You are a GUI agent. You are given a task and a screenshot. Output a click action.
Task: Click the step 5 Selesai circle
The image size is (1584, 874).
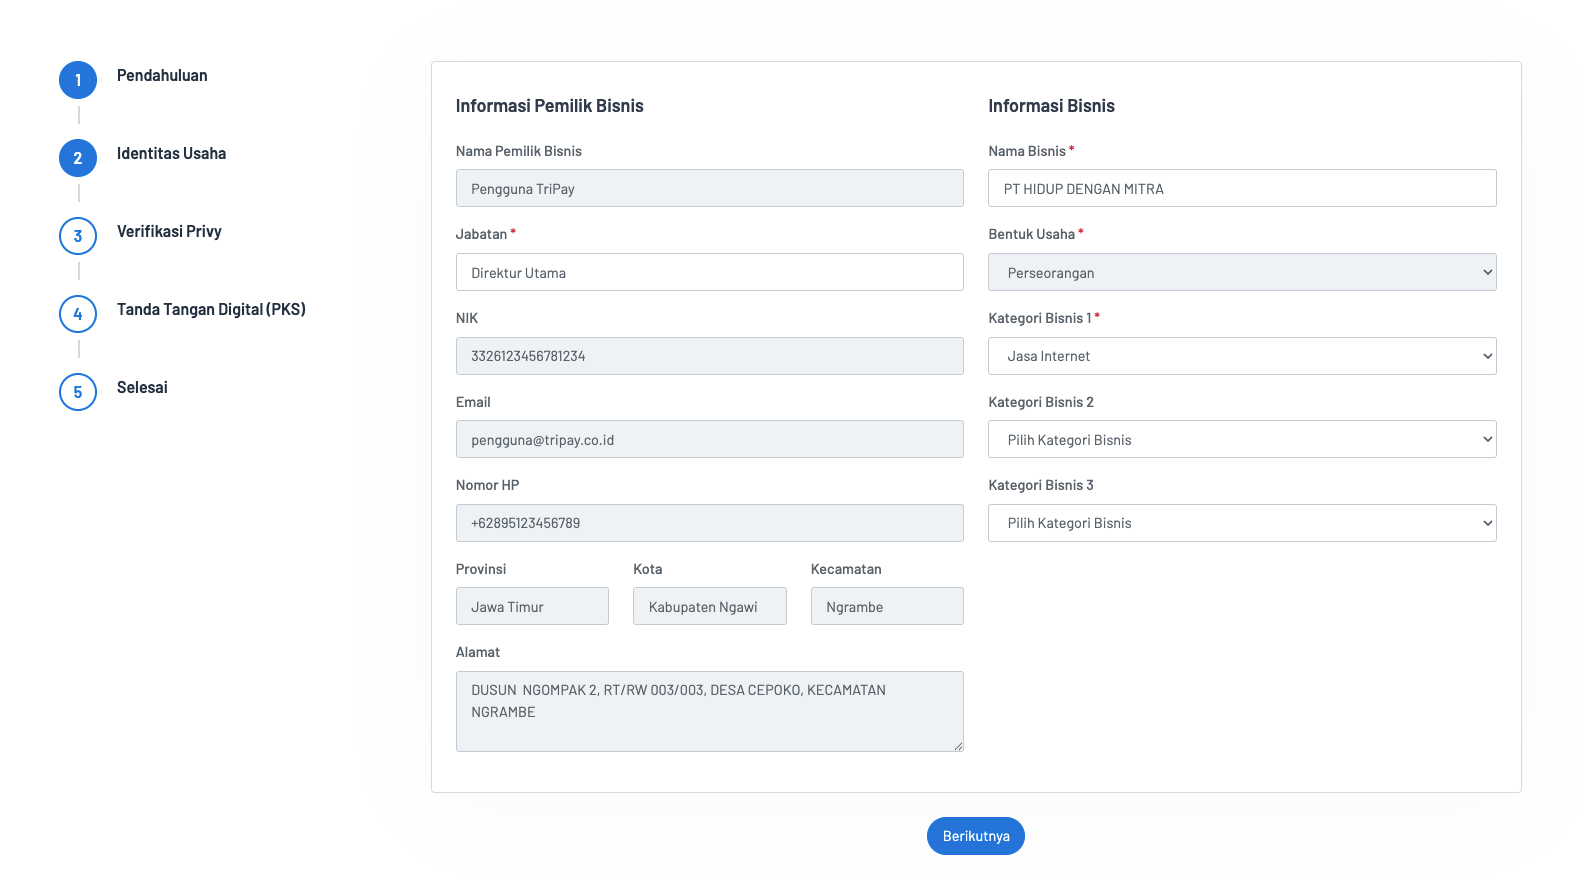tap(78, 392)
